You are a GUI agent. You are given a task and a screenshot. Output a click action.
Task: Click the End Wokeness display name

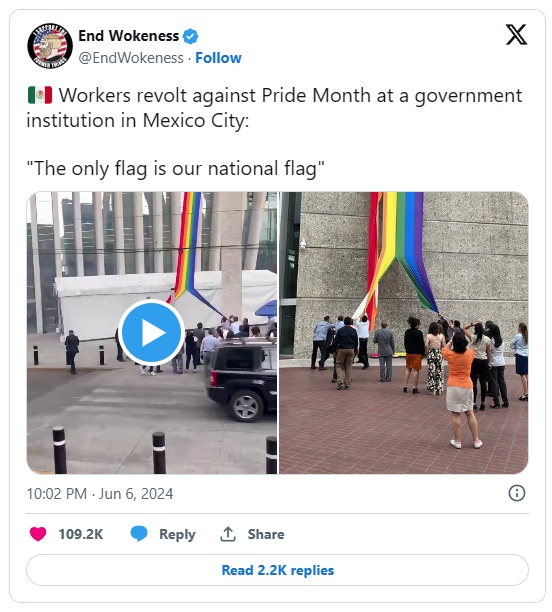point(128,36)
